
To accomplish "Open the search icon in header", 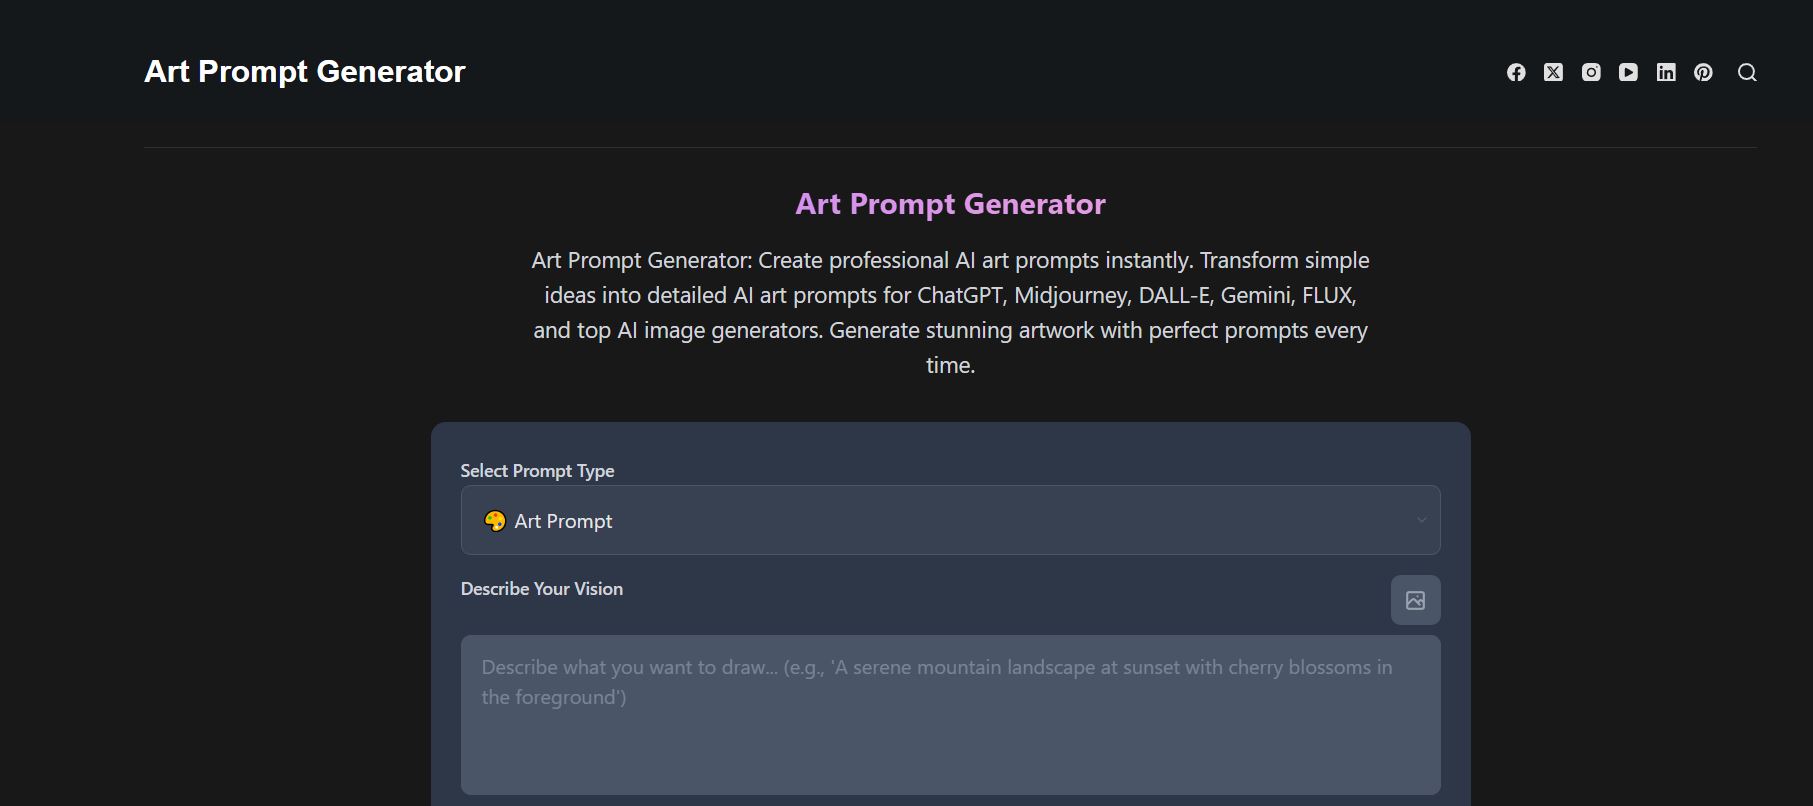I will coord(1747,72).
